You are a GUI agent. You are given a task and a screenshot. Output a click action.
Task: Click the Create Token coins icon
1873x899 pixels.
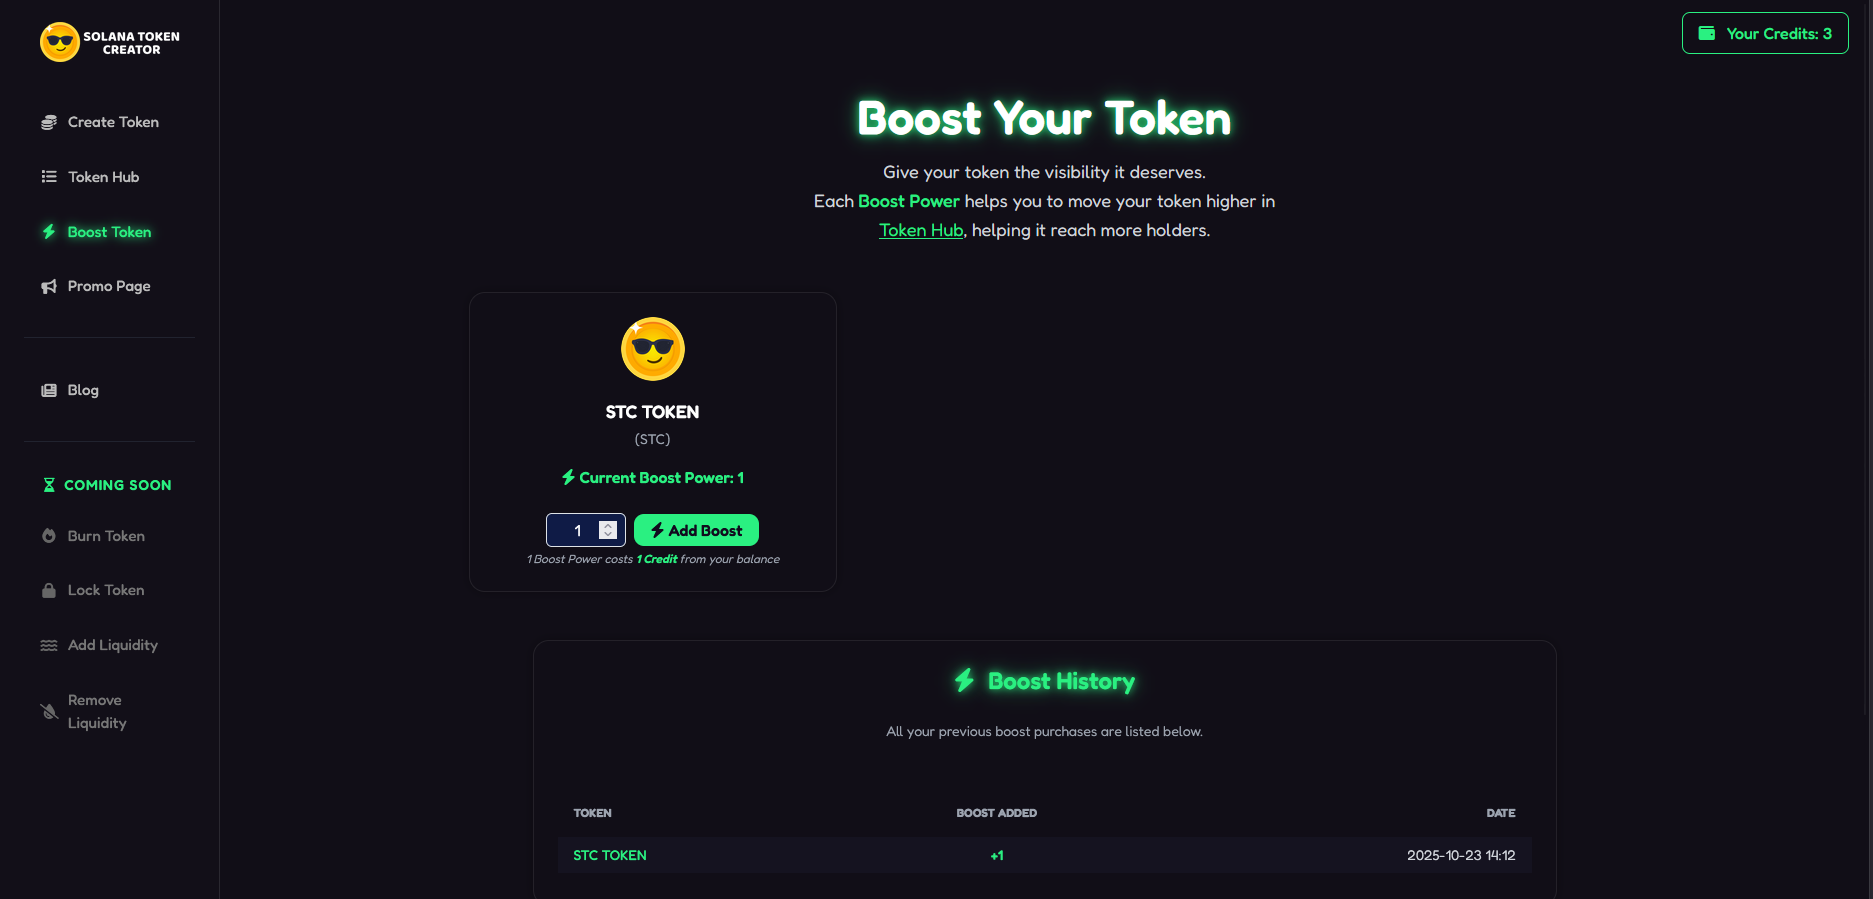coord(49,122)
